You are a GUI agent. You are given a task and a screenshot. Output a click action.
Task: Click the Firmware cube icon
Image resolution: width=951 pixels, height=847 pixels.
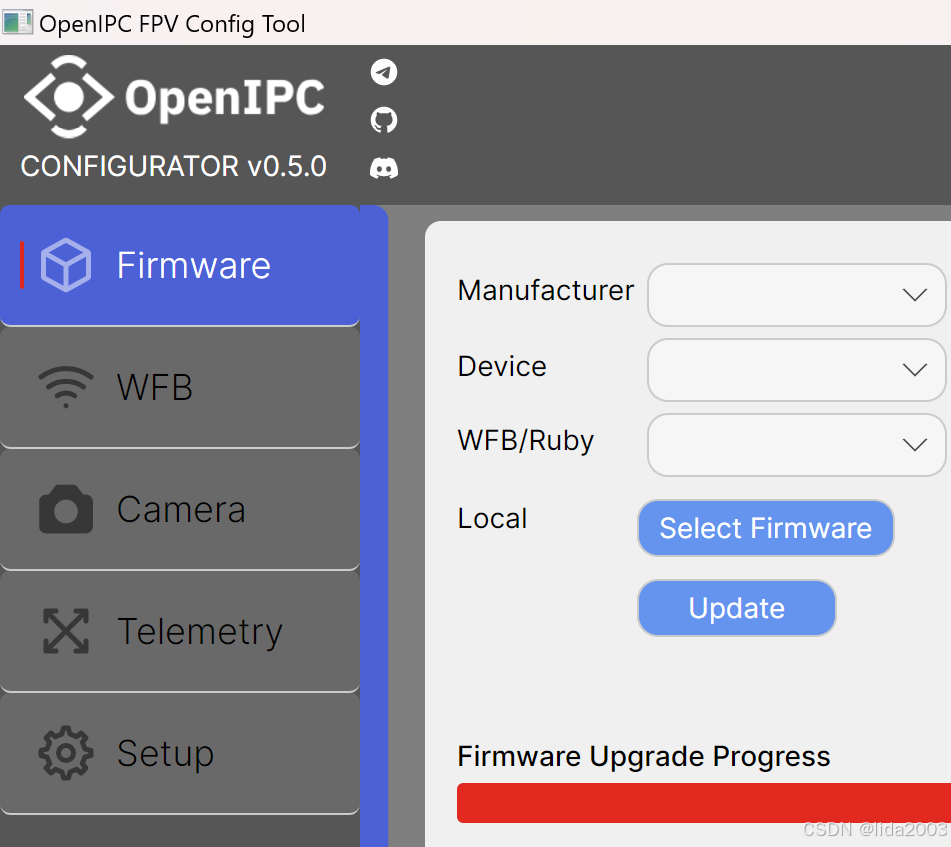tap(66, 265)
